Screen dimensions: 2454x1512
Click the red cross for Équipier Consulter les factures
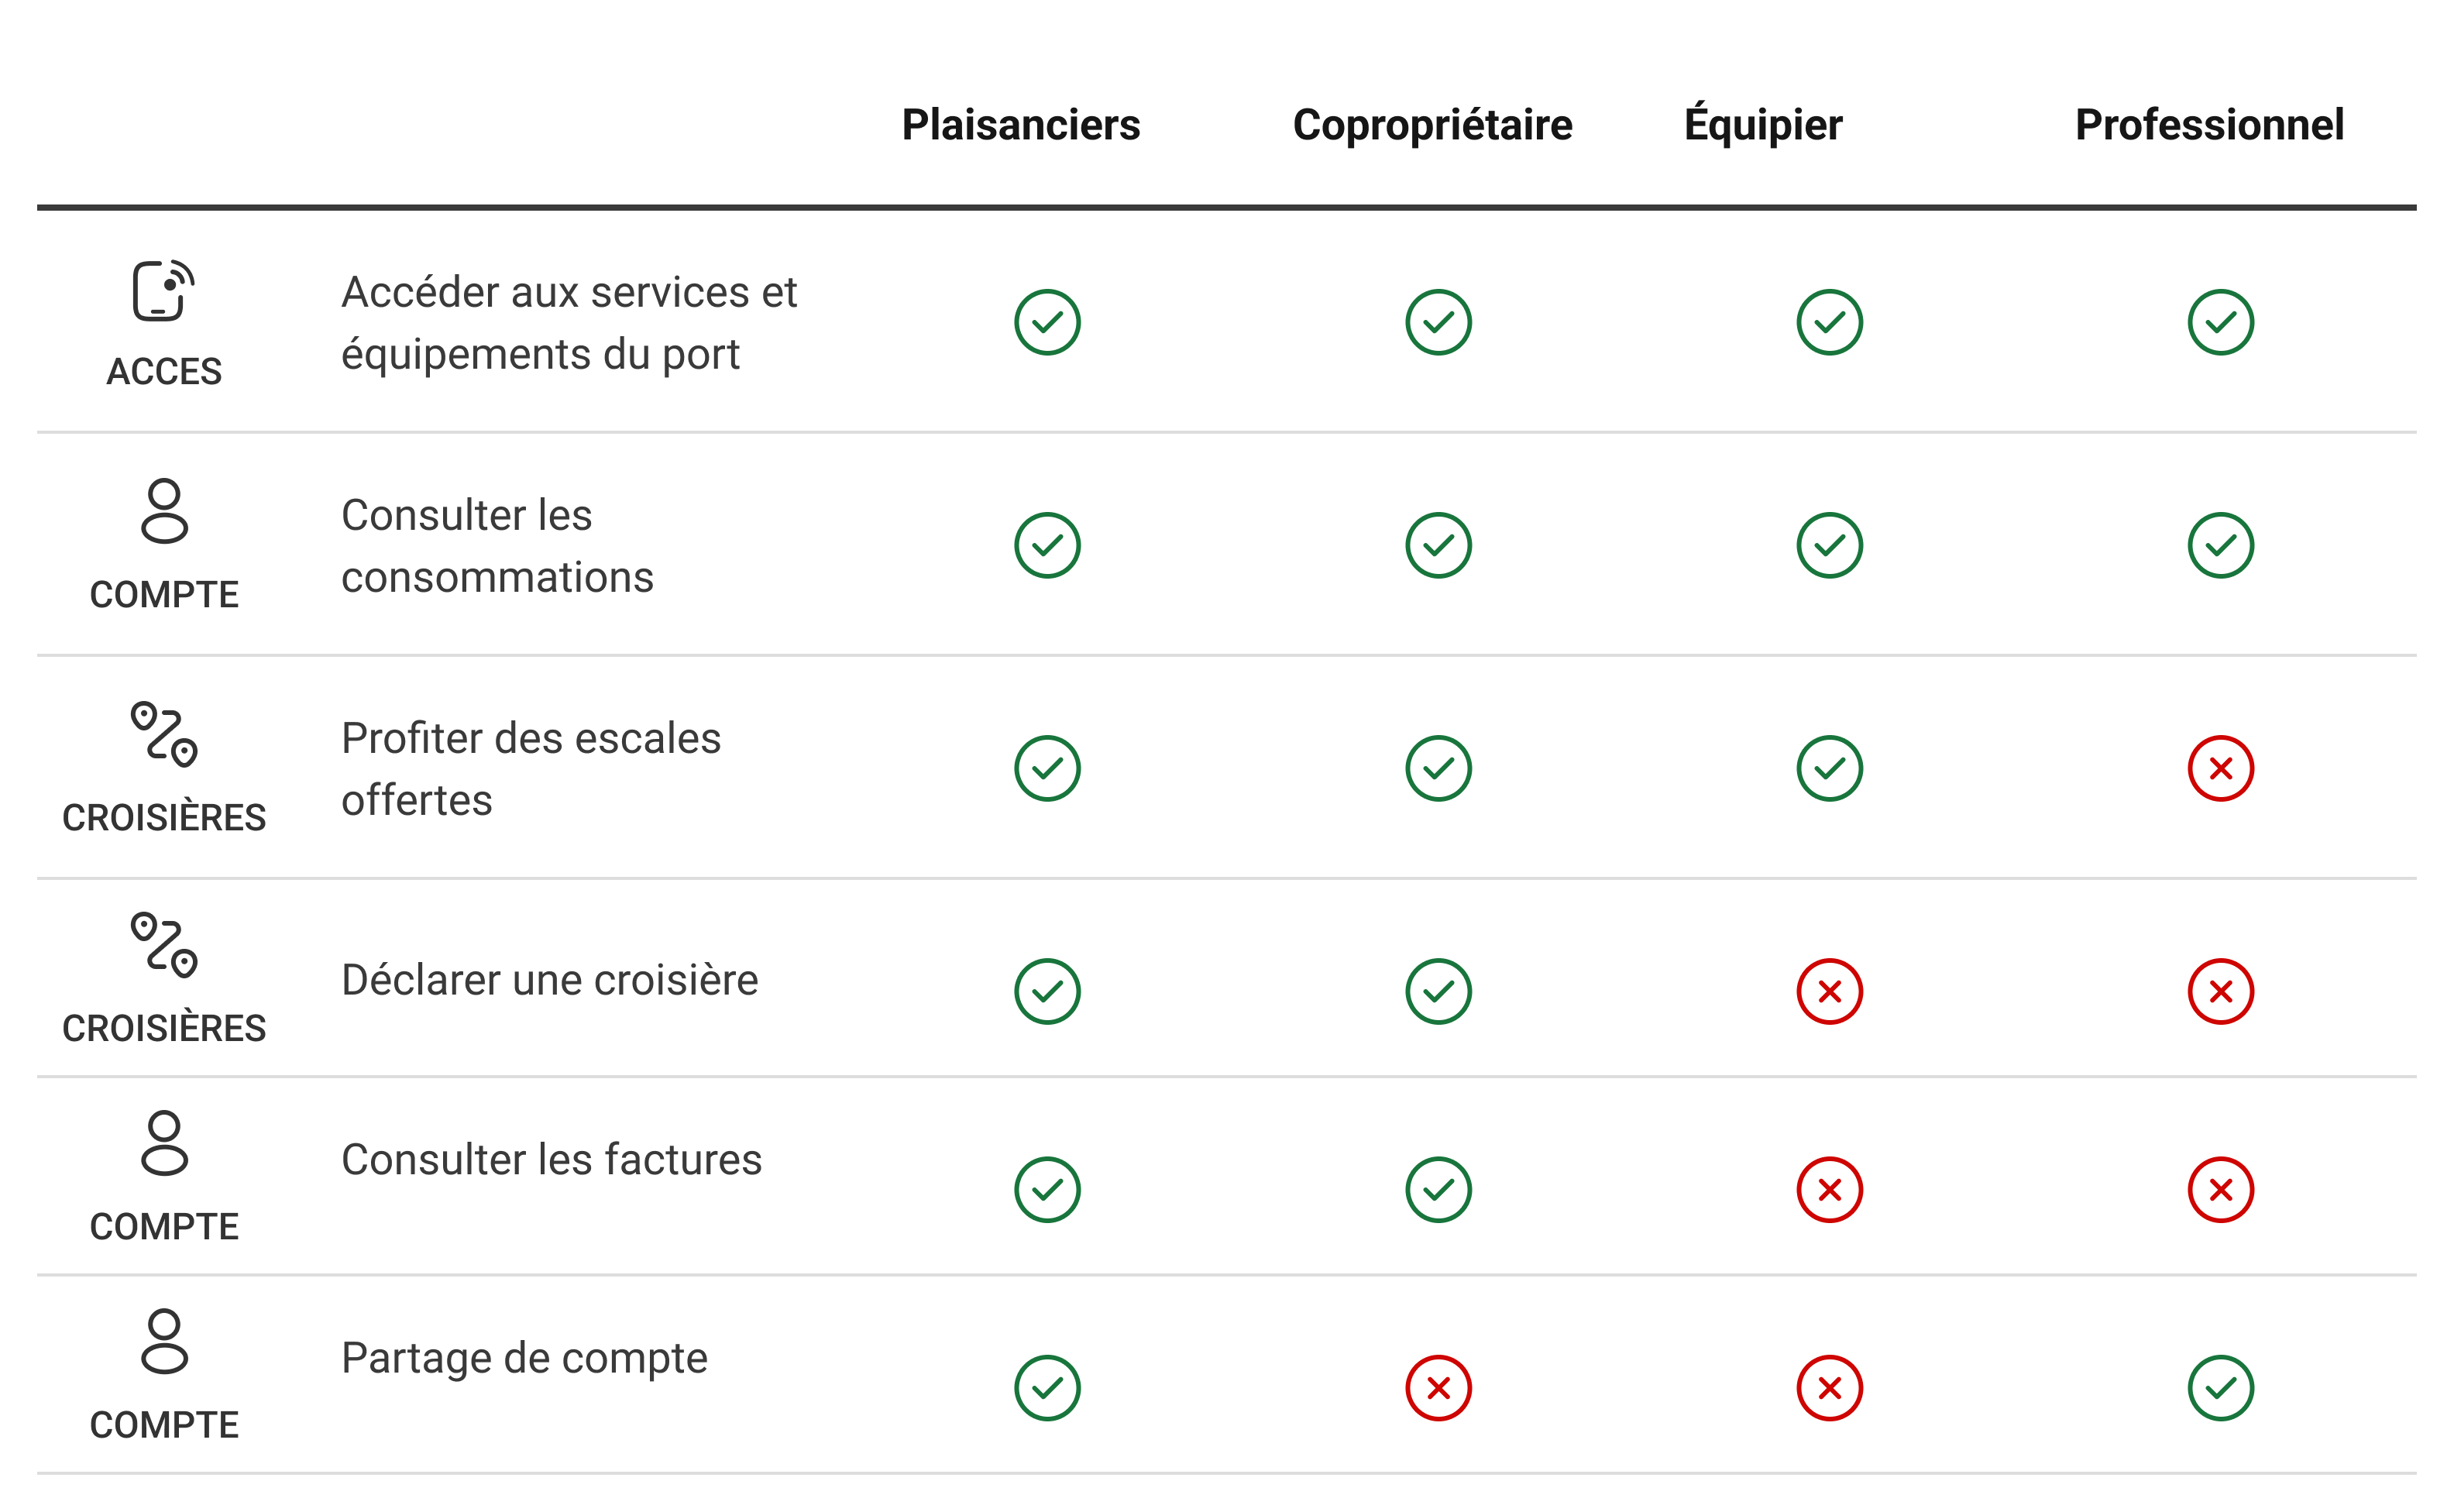coord(1829,1189)
